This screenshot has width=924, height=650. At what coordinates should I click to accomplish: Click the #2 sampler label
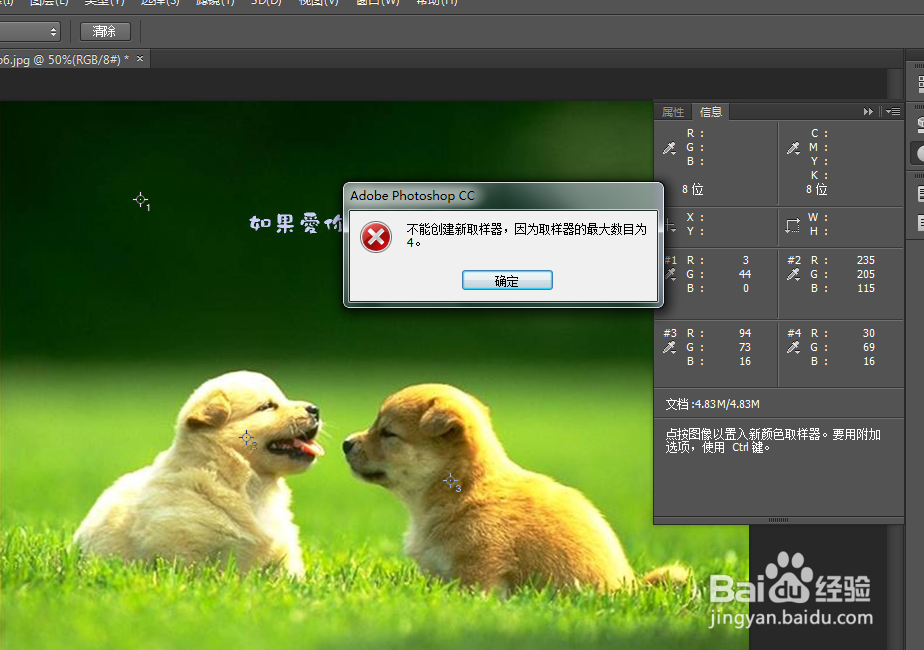tap(794, 260)
